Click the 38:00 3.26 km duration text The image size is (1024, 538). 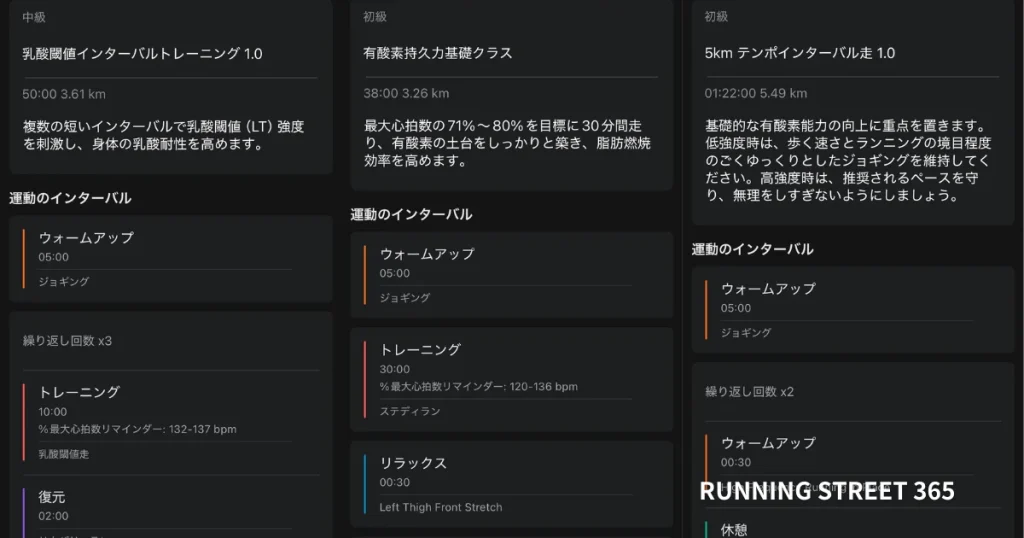[406, 94]
